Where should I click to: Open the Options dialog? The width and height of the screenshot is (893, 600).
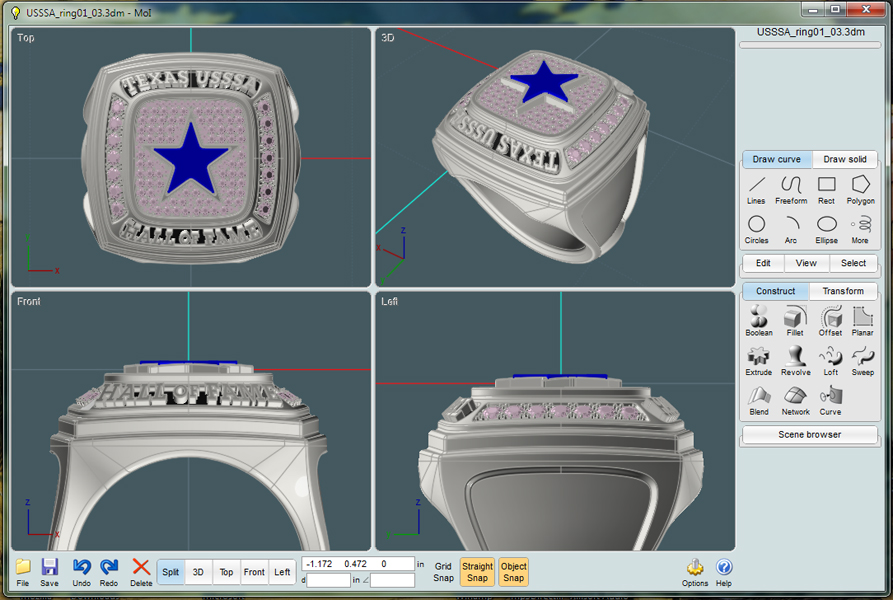(695, 572)
